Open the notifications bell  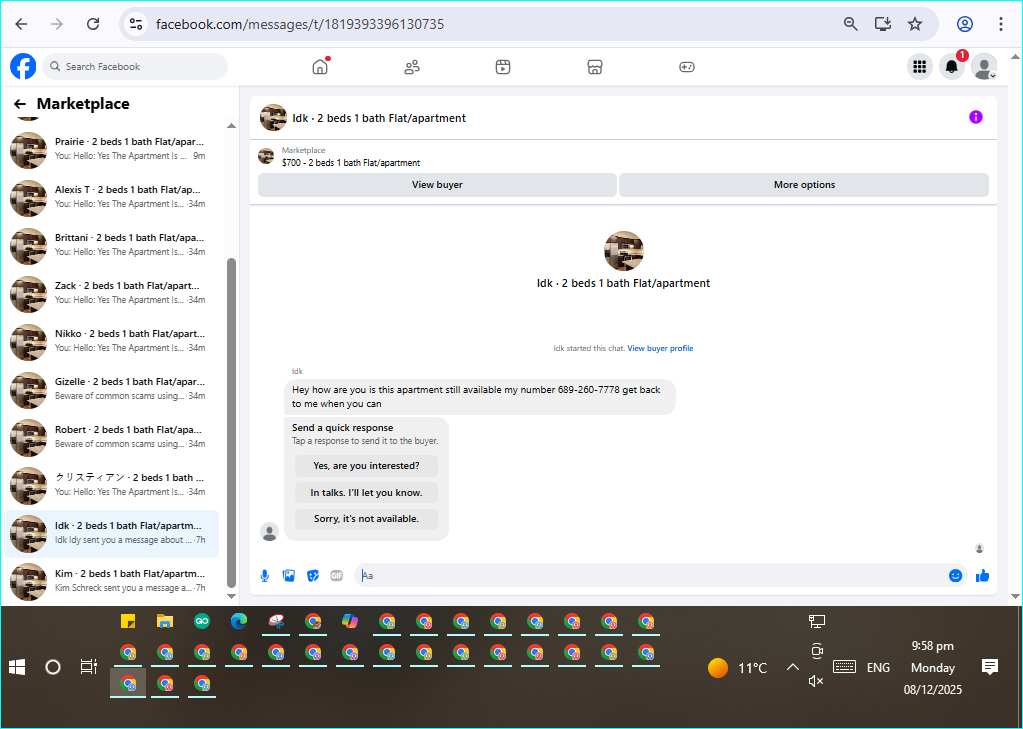coord(952,67)
